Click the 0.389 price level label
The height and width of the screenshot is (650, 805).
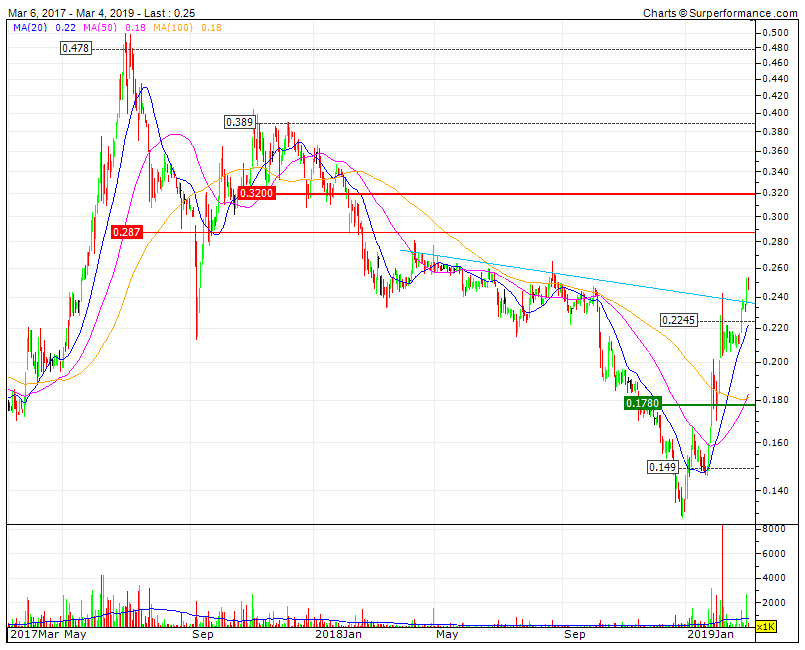point(240,122)
